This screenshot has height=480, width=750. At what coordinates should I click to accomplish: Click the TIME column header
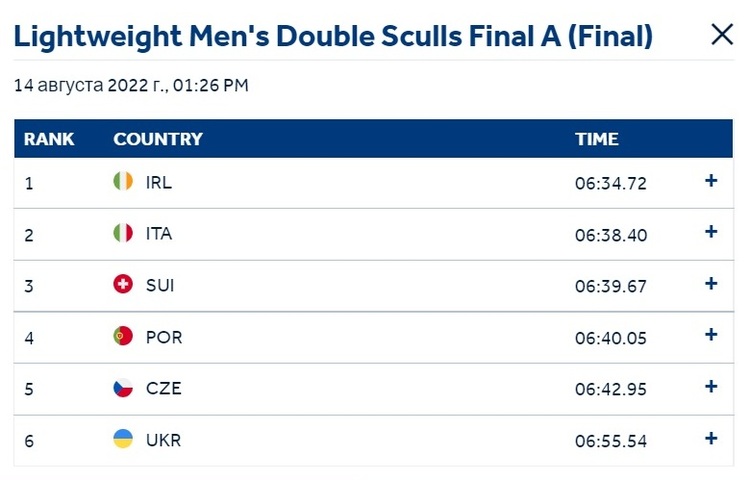[x=596, y=139]
